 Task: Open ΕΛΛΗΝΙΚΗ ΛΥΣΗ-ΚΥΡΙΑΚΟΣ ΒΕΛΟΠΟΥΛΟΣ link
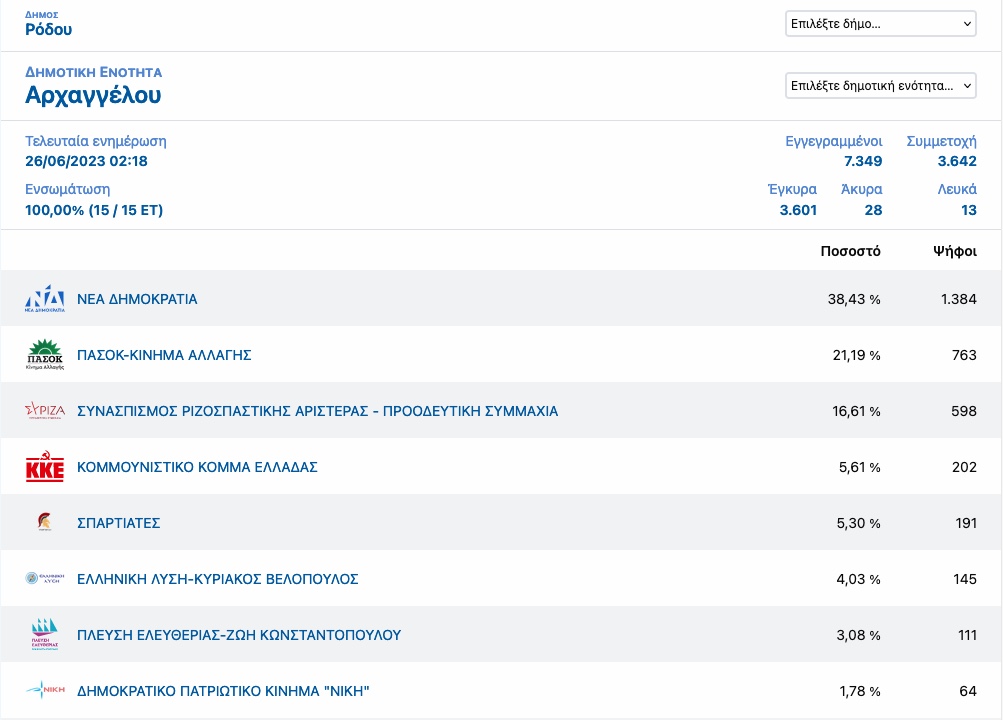(217, 579)
